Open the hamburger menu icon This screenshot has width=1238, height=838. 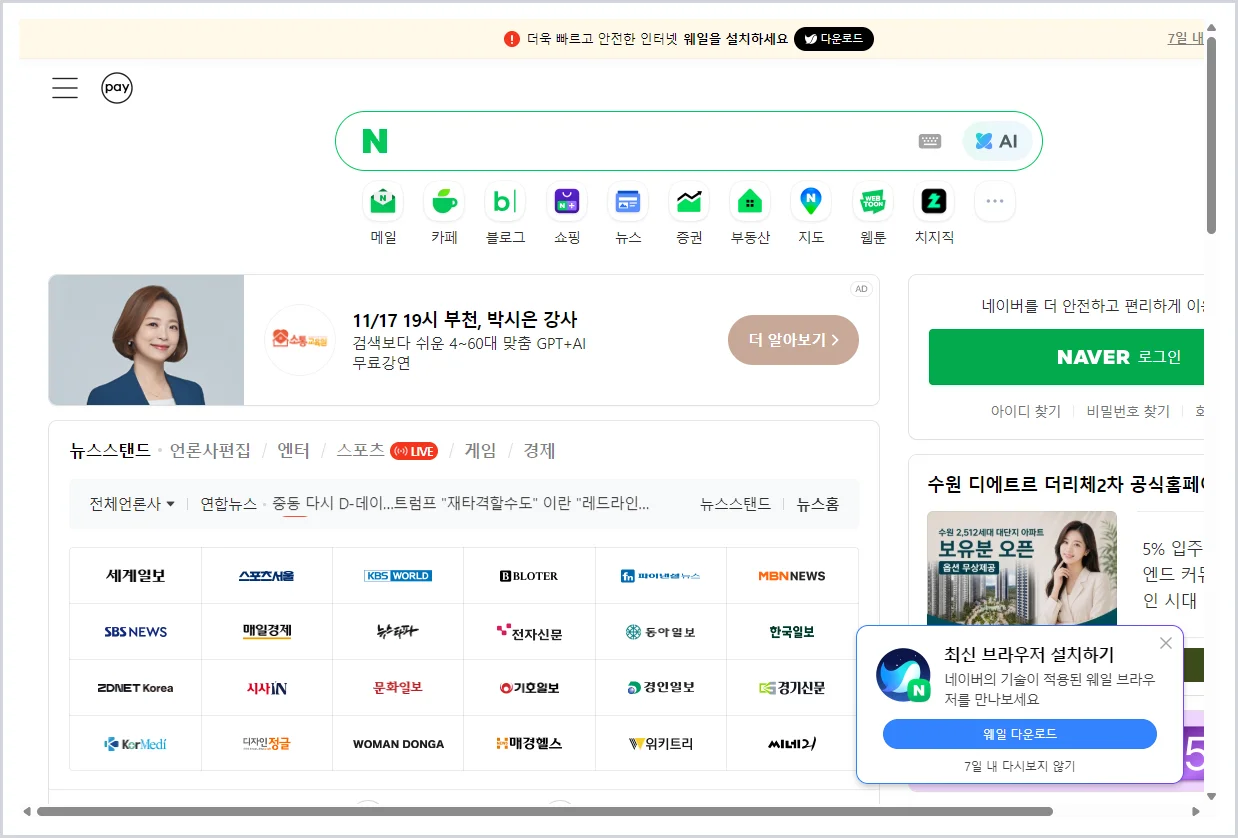coord(65,88)
